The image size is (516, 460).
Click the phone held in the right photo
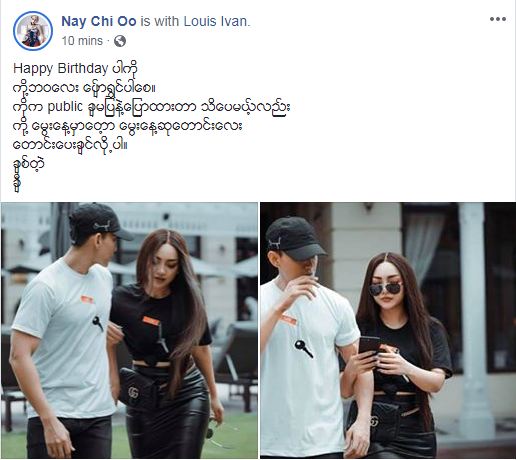pos(369,347)
